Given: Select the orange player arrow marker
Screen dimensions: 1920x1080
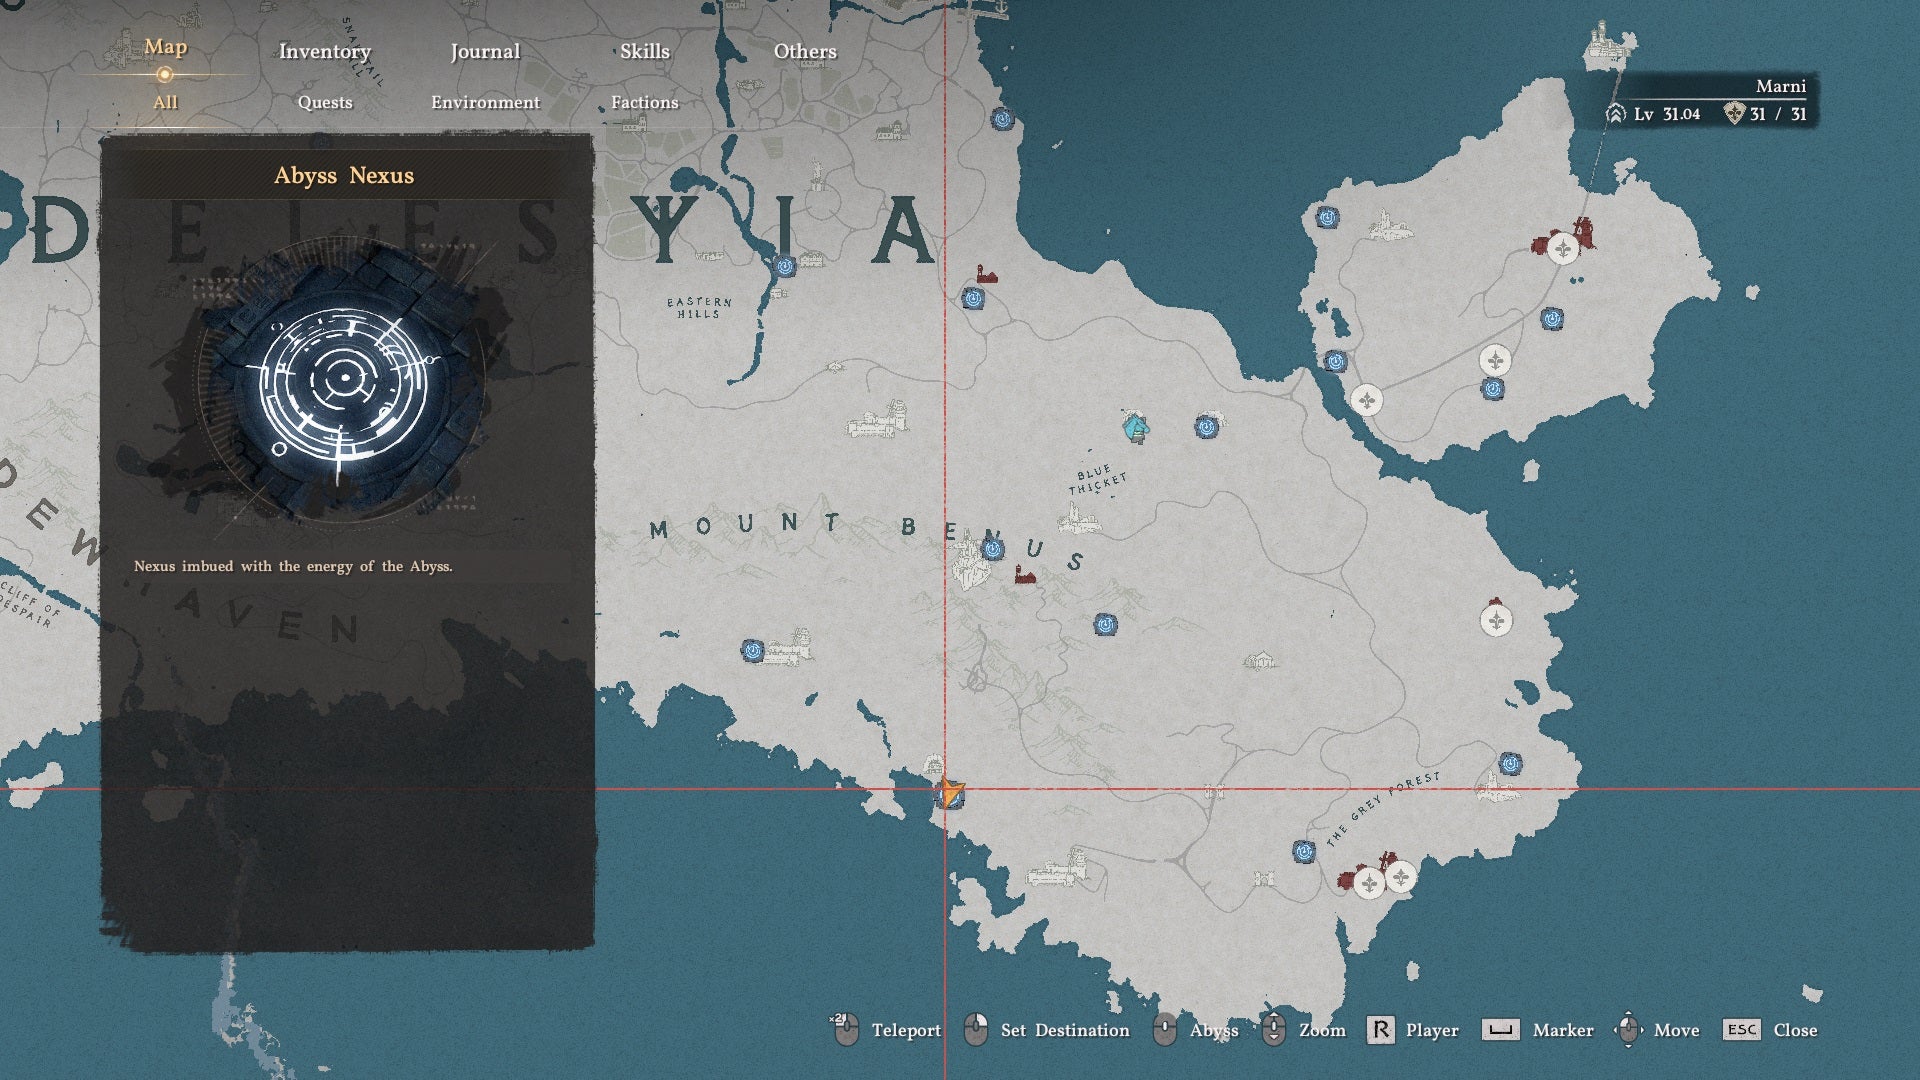Looking at the screenshot, I should pos(951,793).
